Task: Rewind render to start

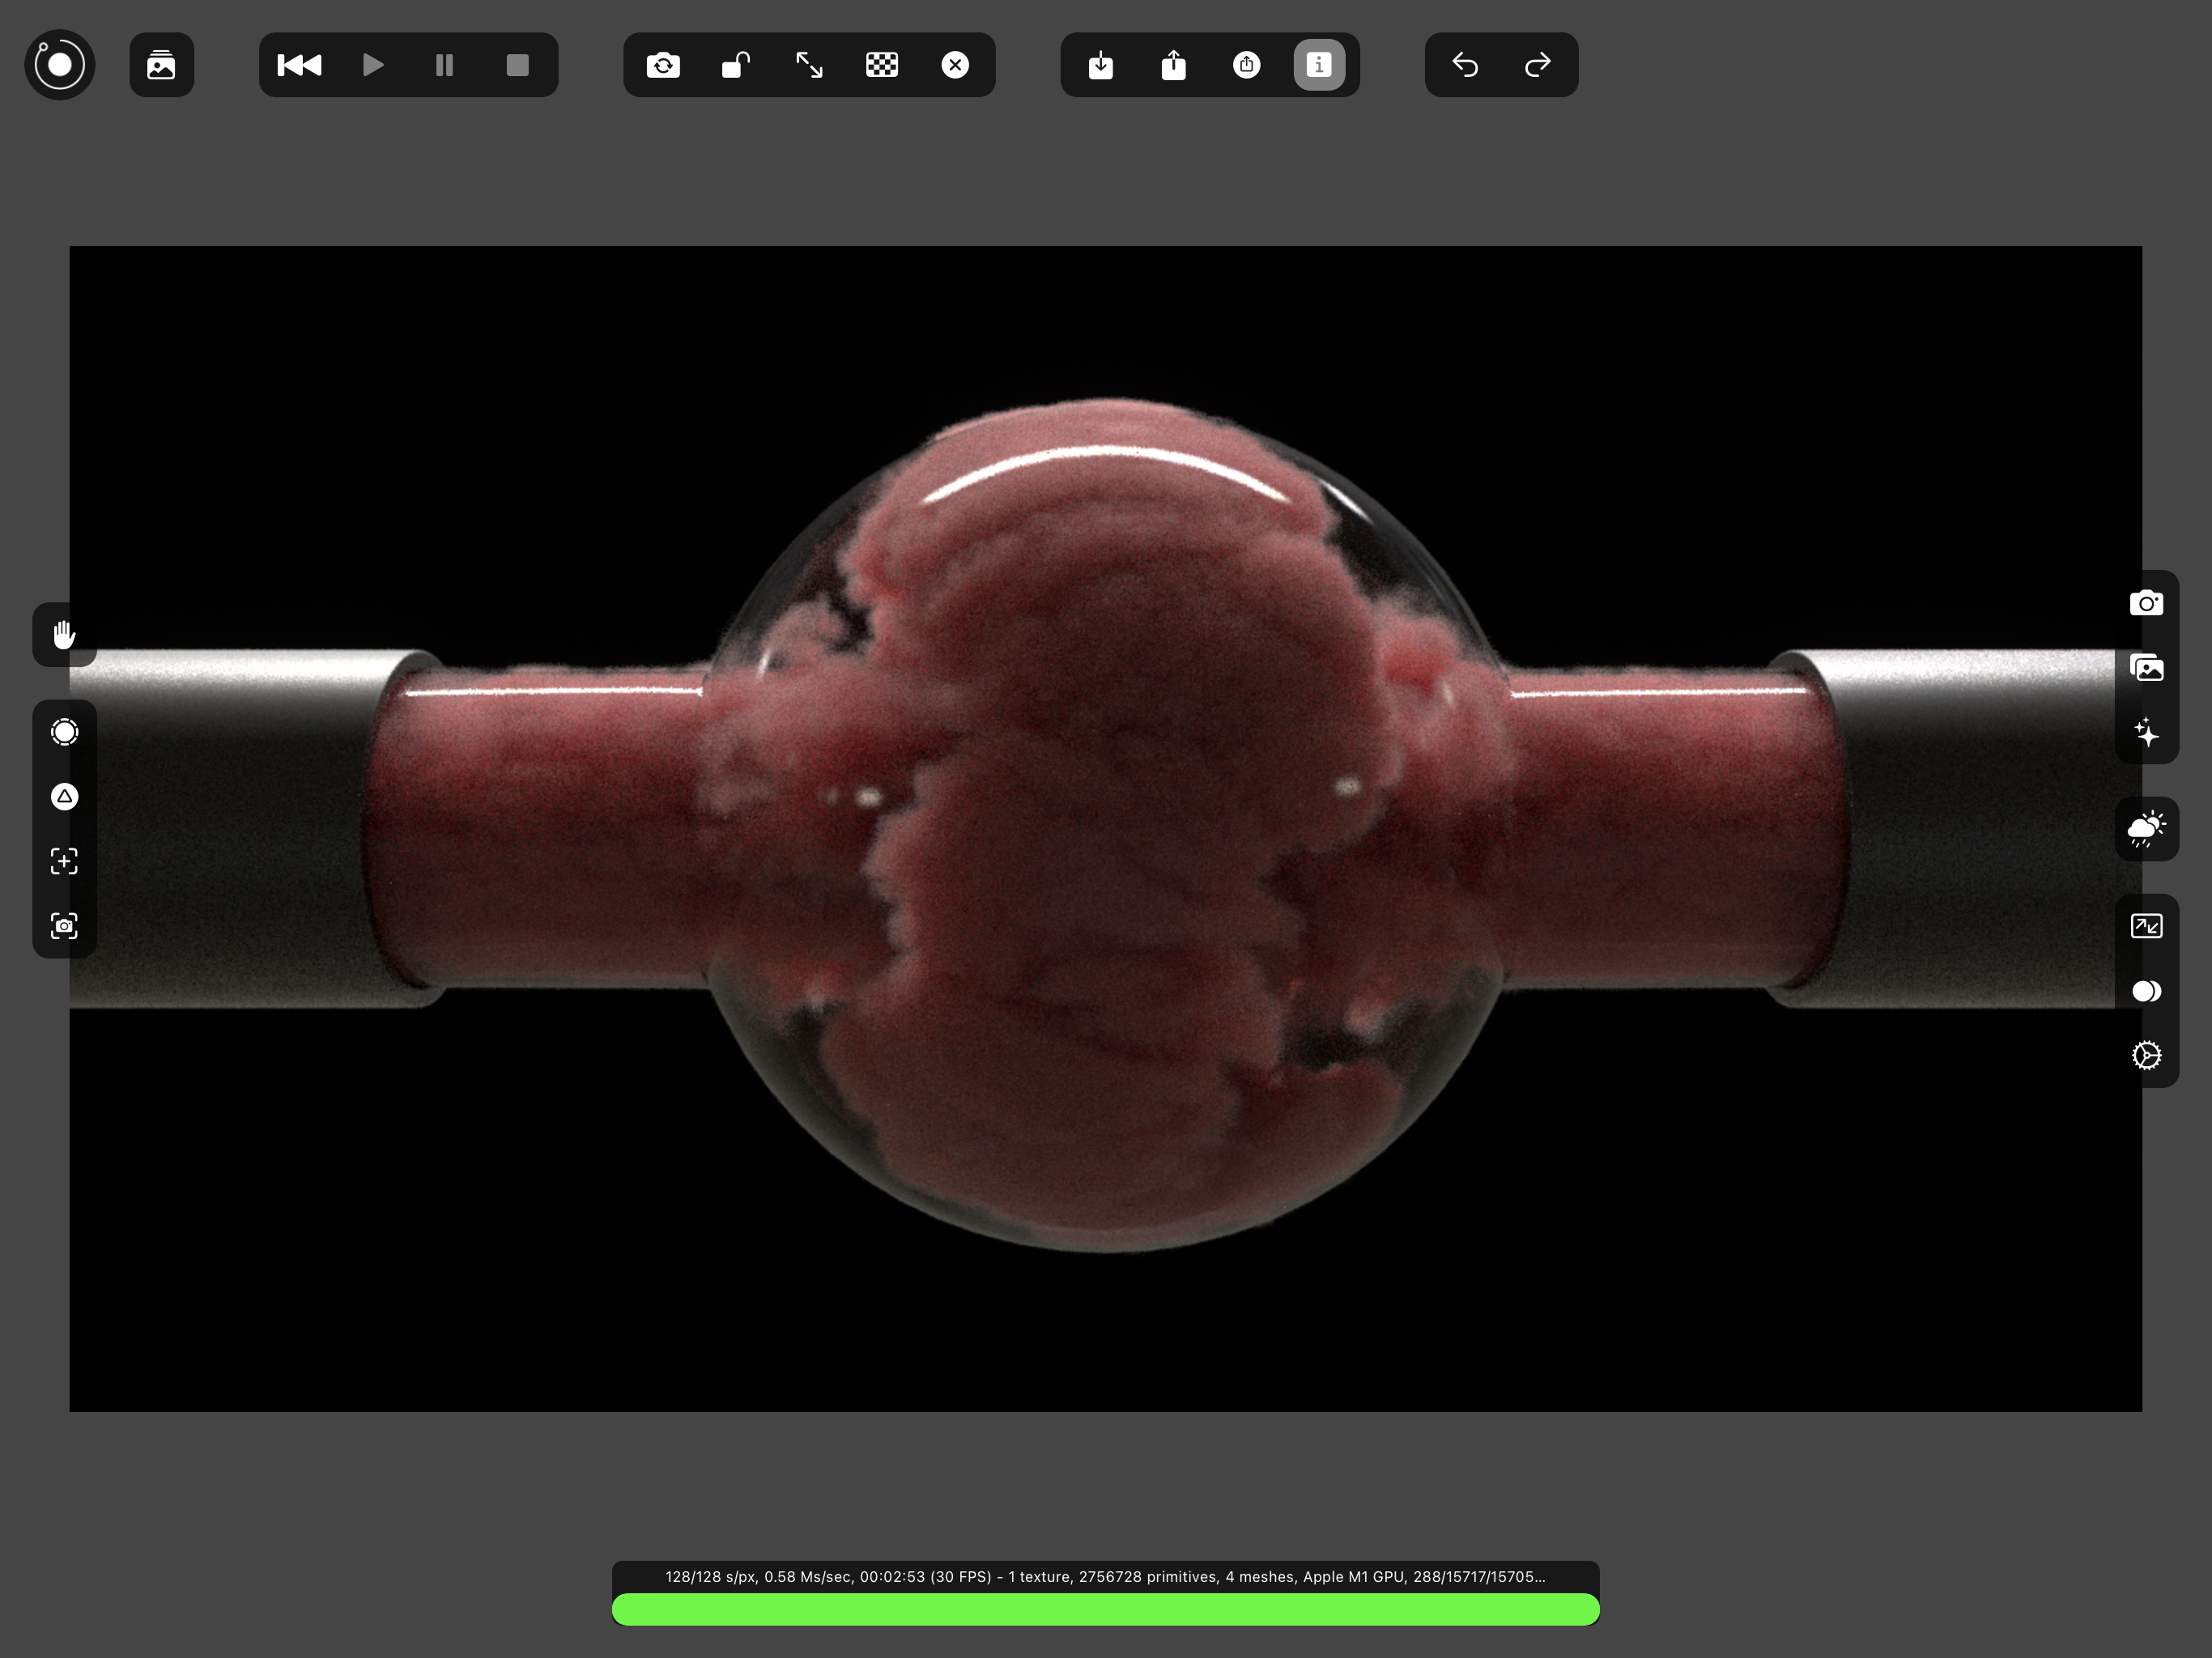Action: pos(299,65)
